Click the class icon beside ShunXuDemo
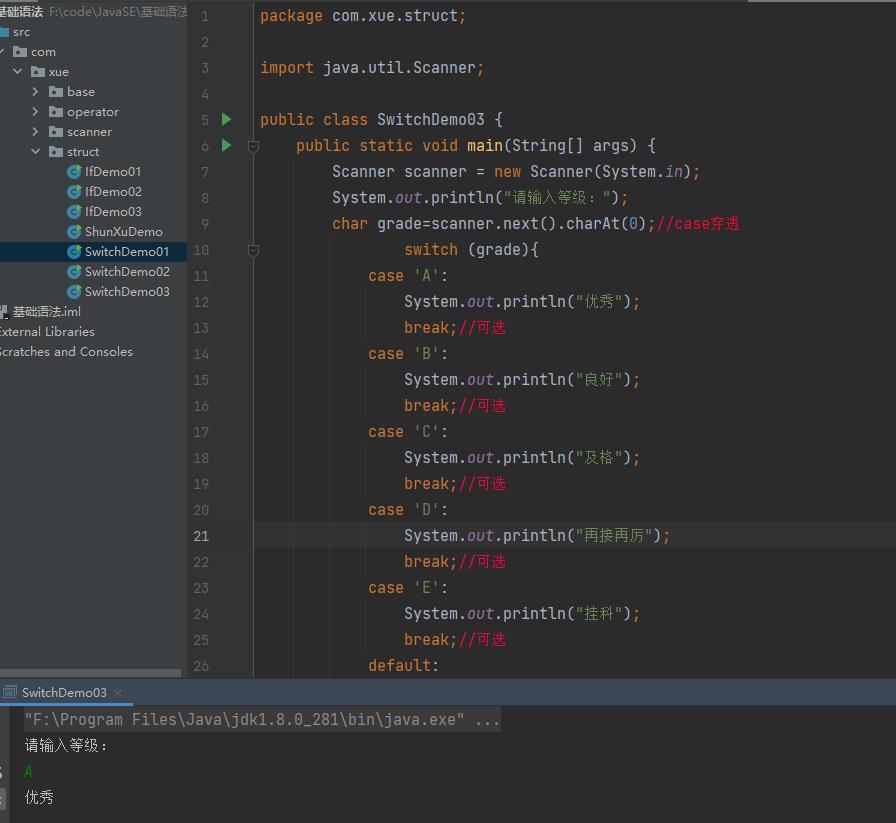Image resolution: width=896 pixels, height=823 pixels. click(74, 231)
